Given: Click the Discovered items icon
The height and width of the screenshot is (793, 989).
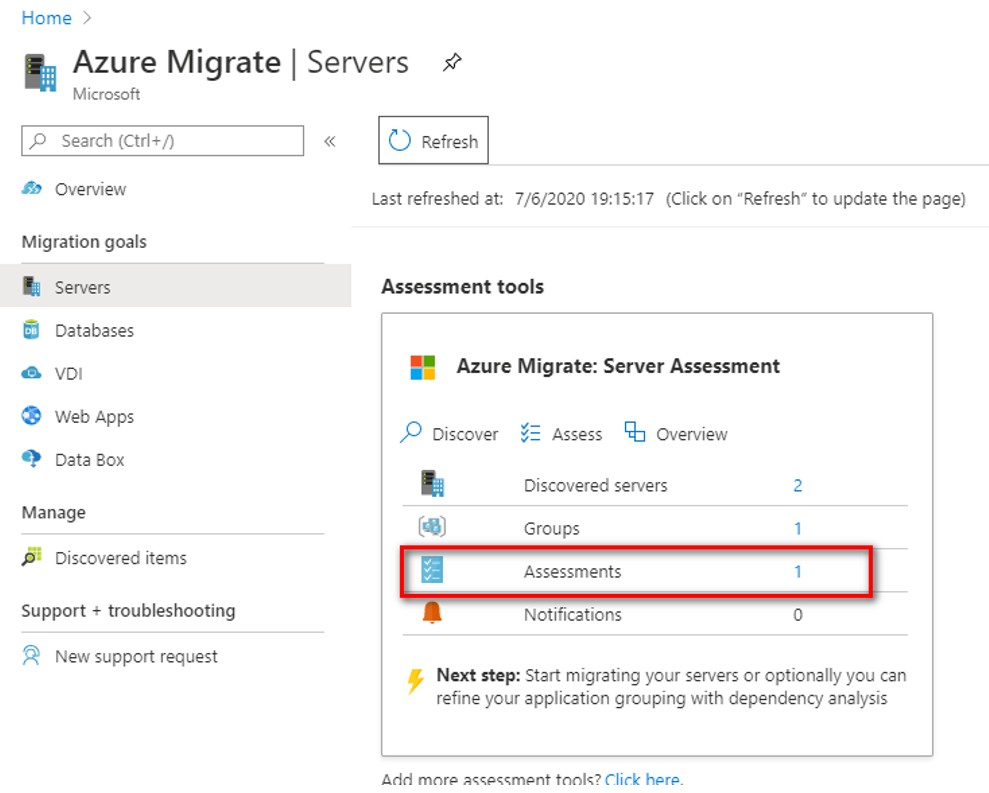Looking at the screenshot, I should [32, 557].
